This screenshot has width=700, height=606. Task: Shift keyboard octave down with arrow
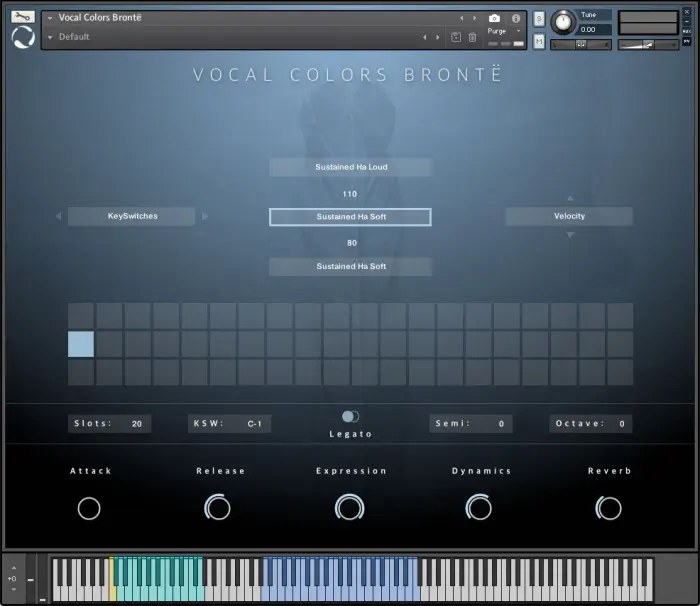click(x=14, y=589)
